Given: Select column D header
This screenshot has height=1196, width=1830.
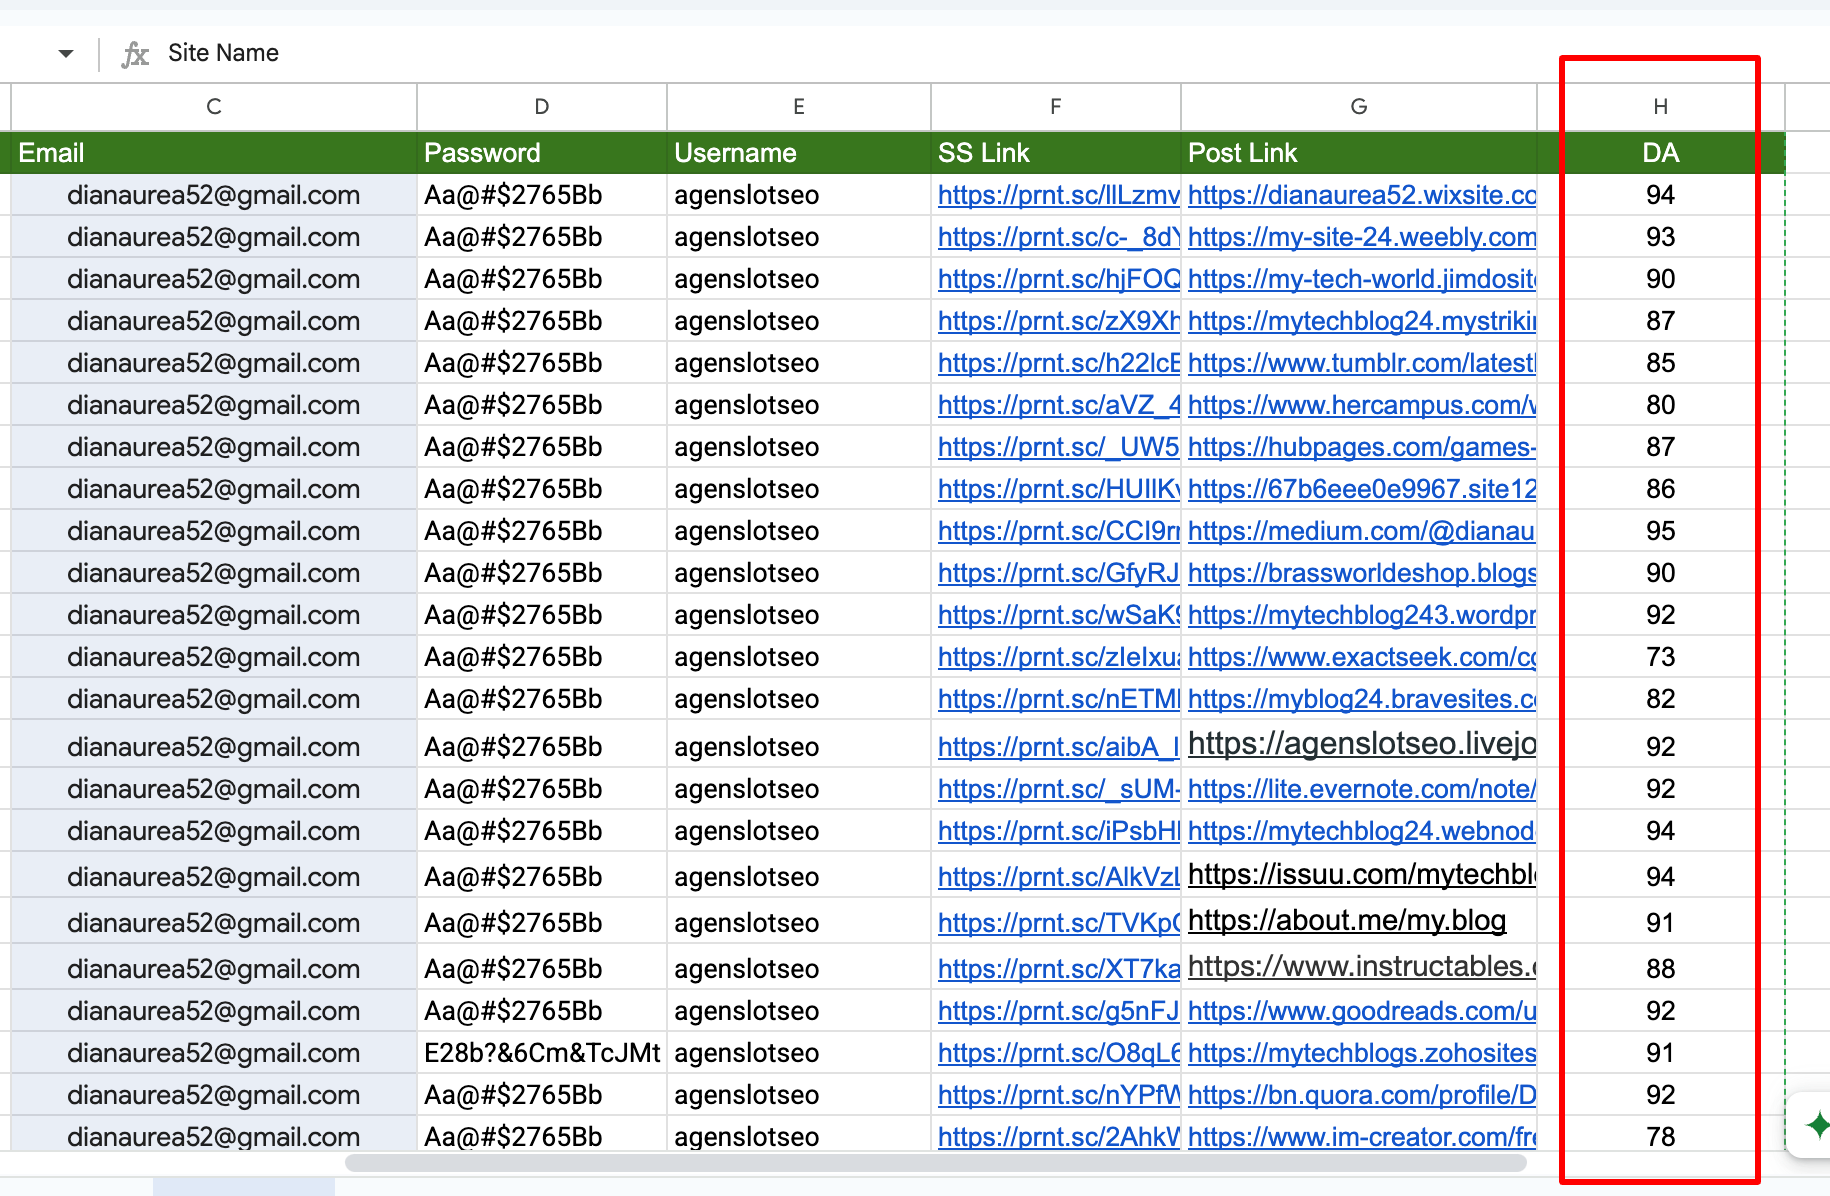Looking at the screenshot, I should pos(541,107).
